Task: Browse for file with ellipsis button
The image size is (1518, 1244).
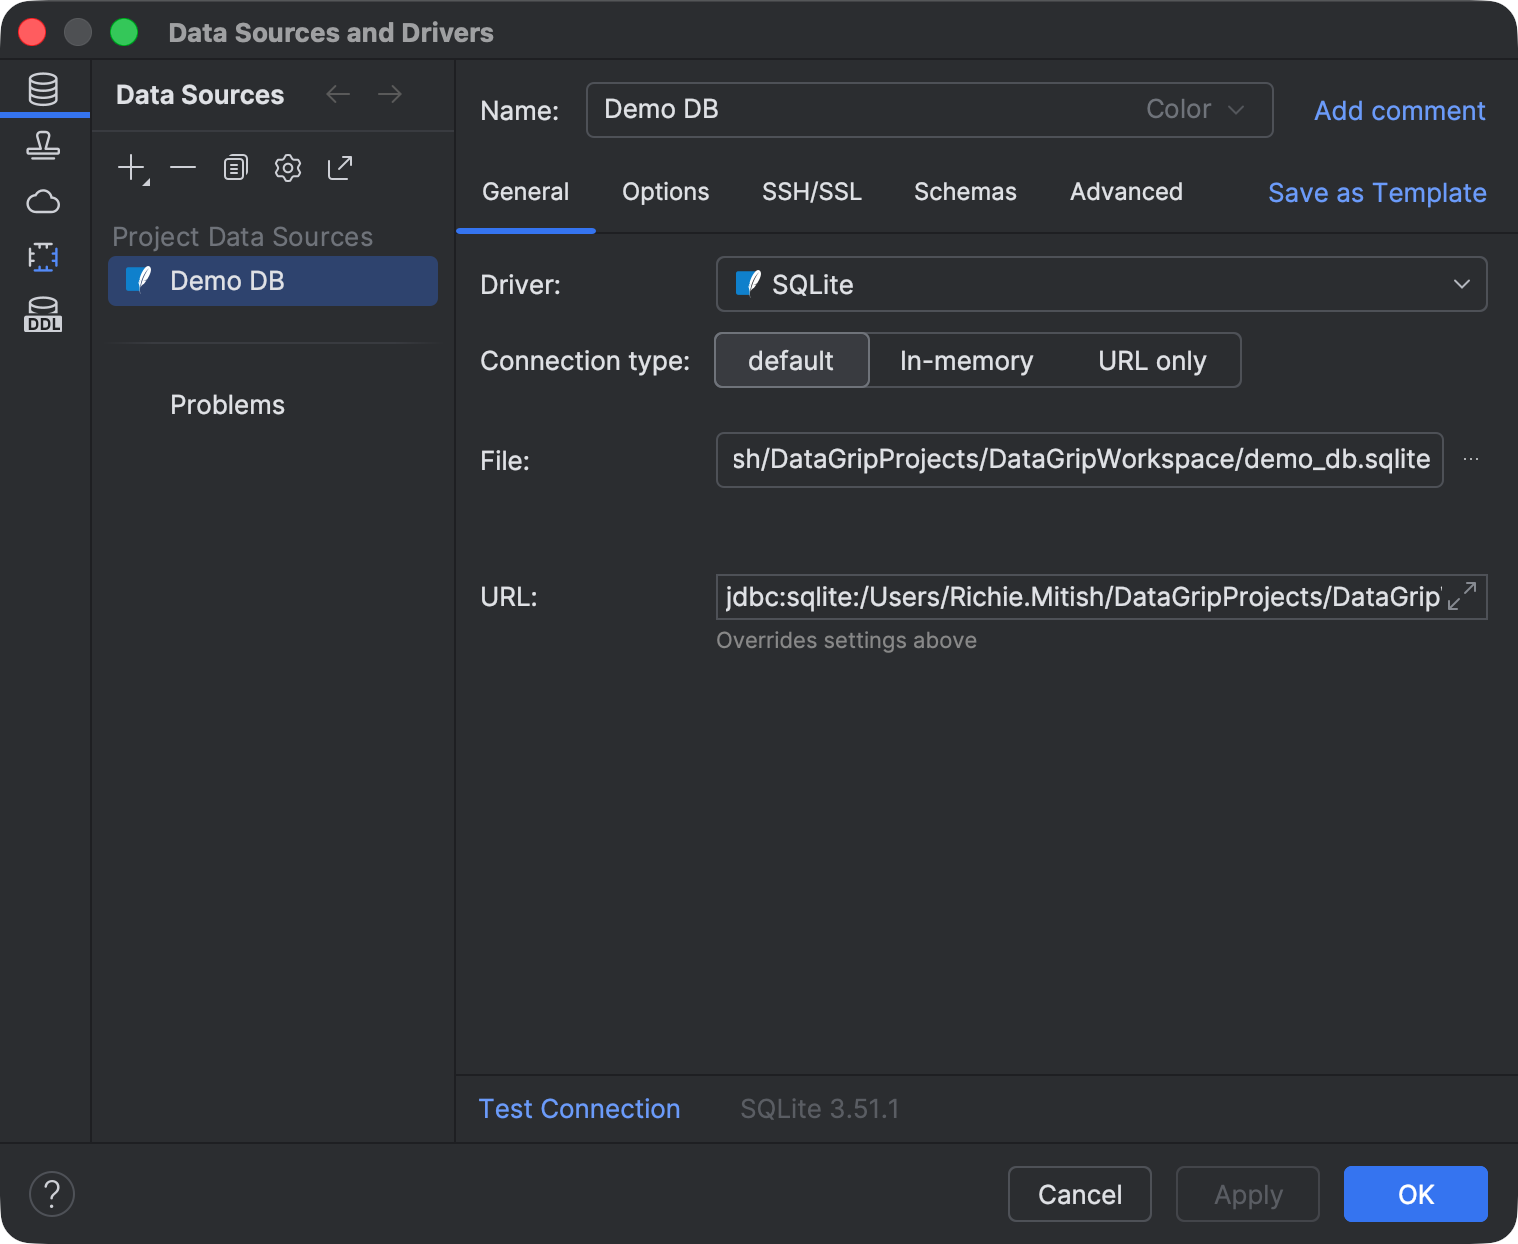Action: [x=1471, y=459]
